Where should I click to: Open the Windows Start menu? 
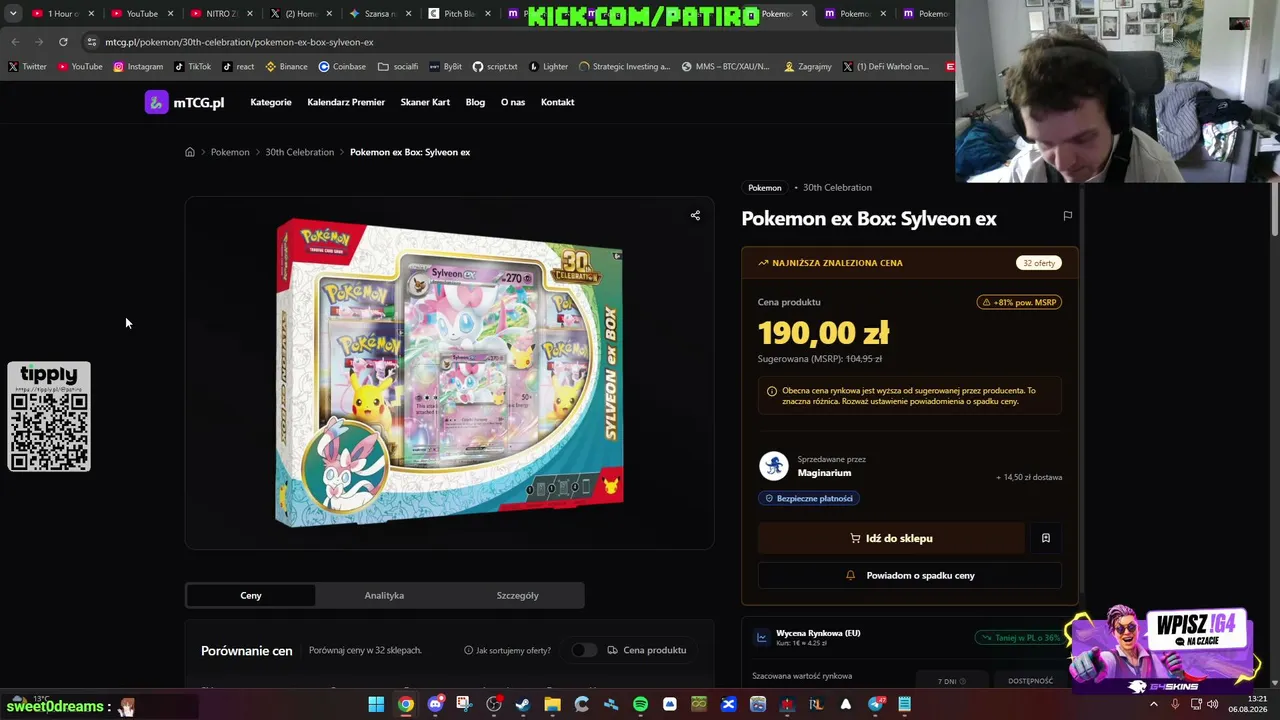tap(376, 705)
